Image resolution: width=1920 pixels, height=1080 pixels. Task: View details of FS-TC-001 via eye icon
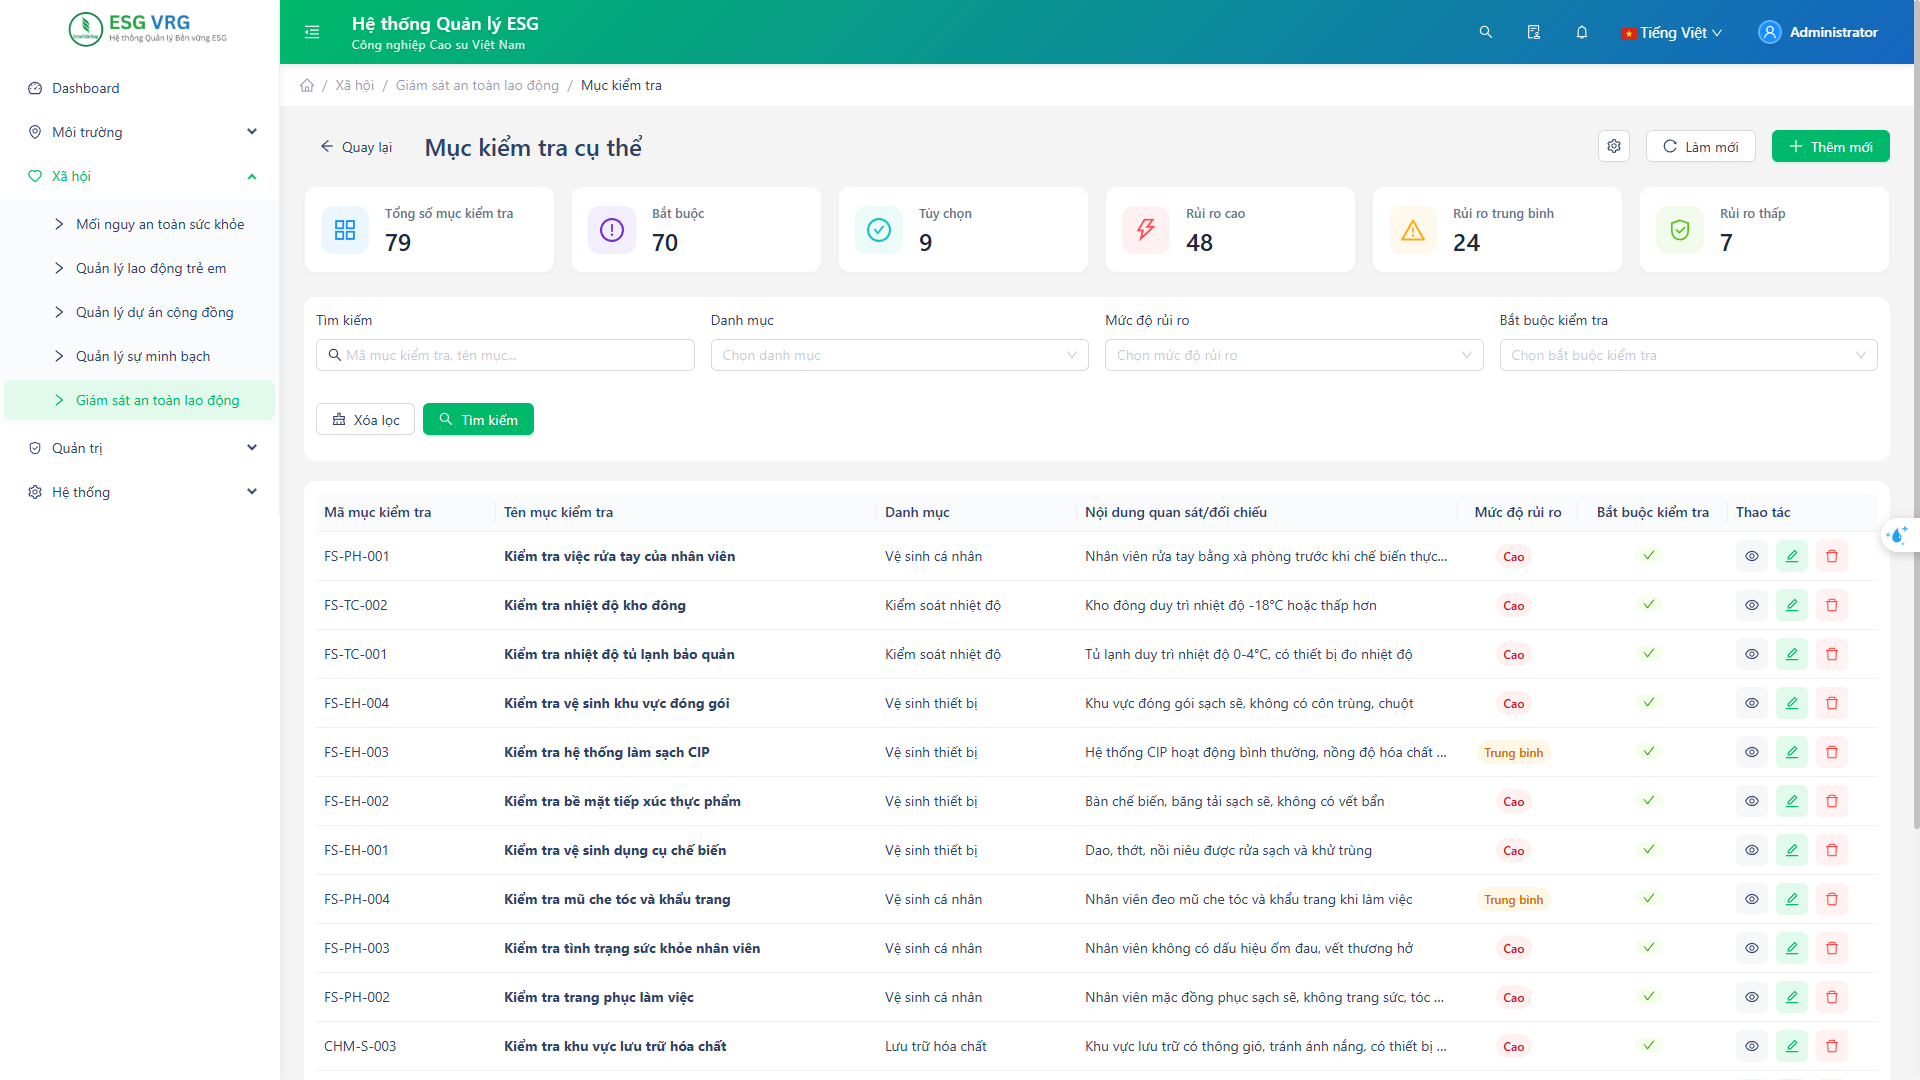click(x=1752, y=654)
